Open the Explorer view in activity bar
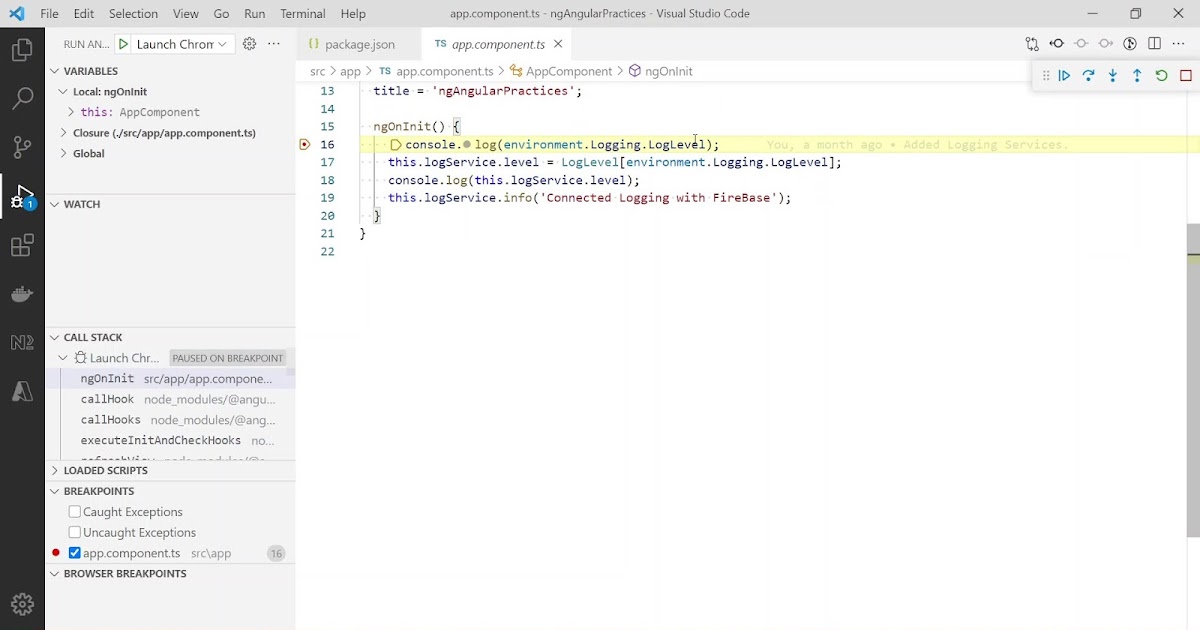Viewport: 1200px width, 630px height. point(22,49)
